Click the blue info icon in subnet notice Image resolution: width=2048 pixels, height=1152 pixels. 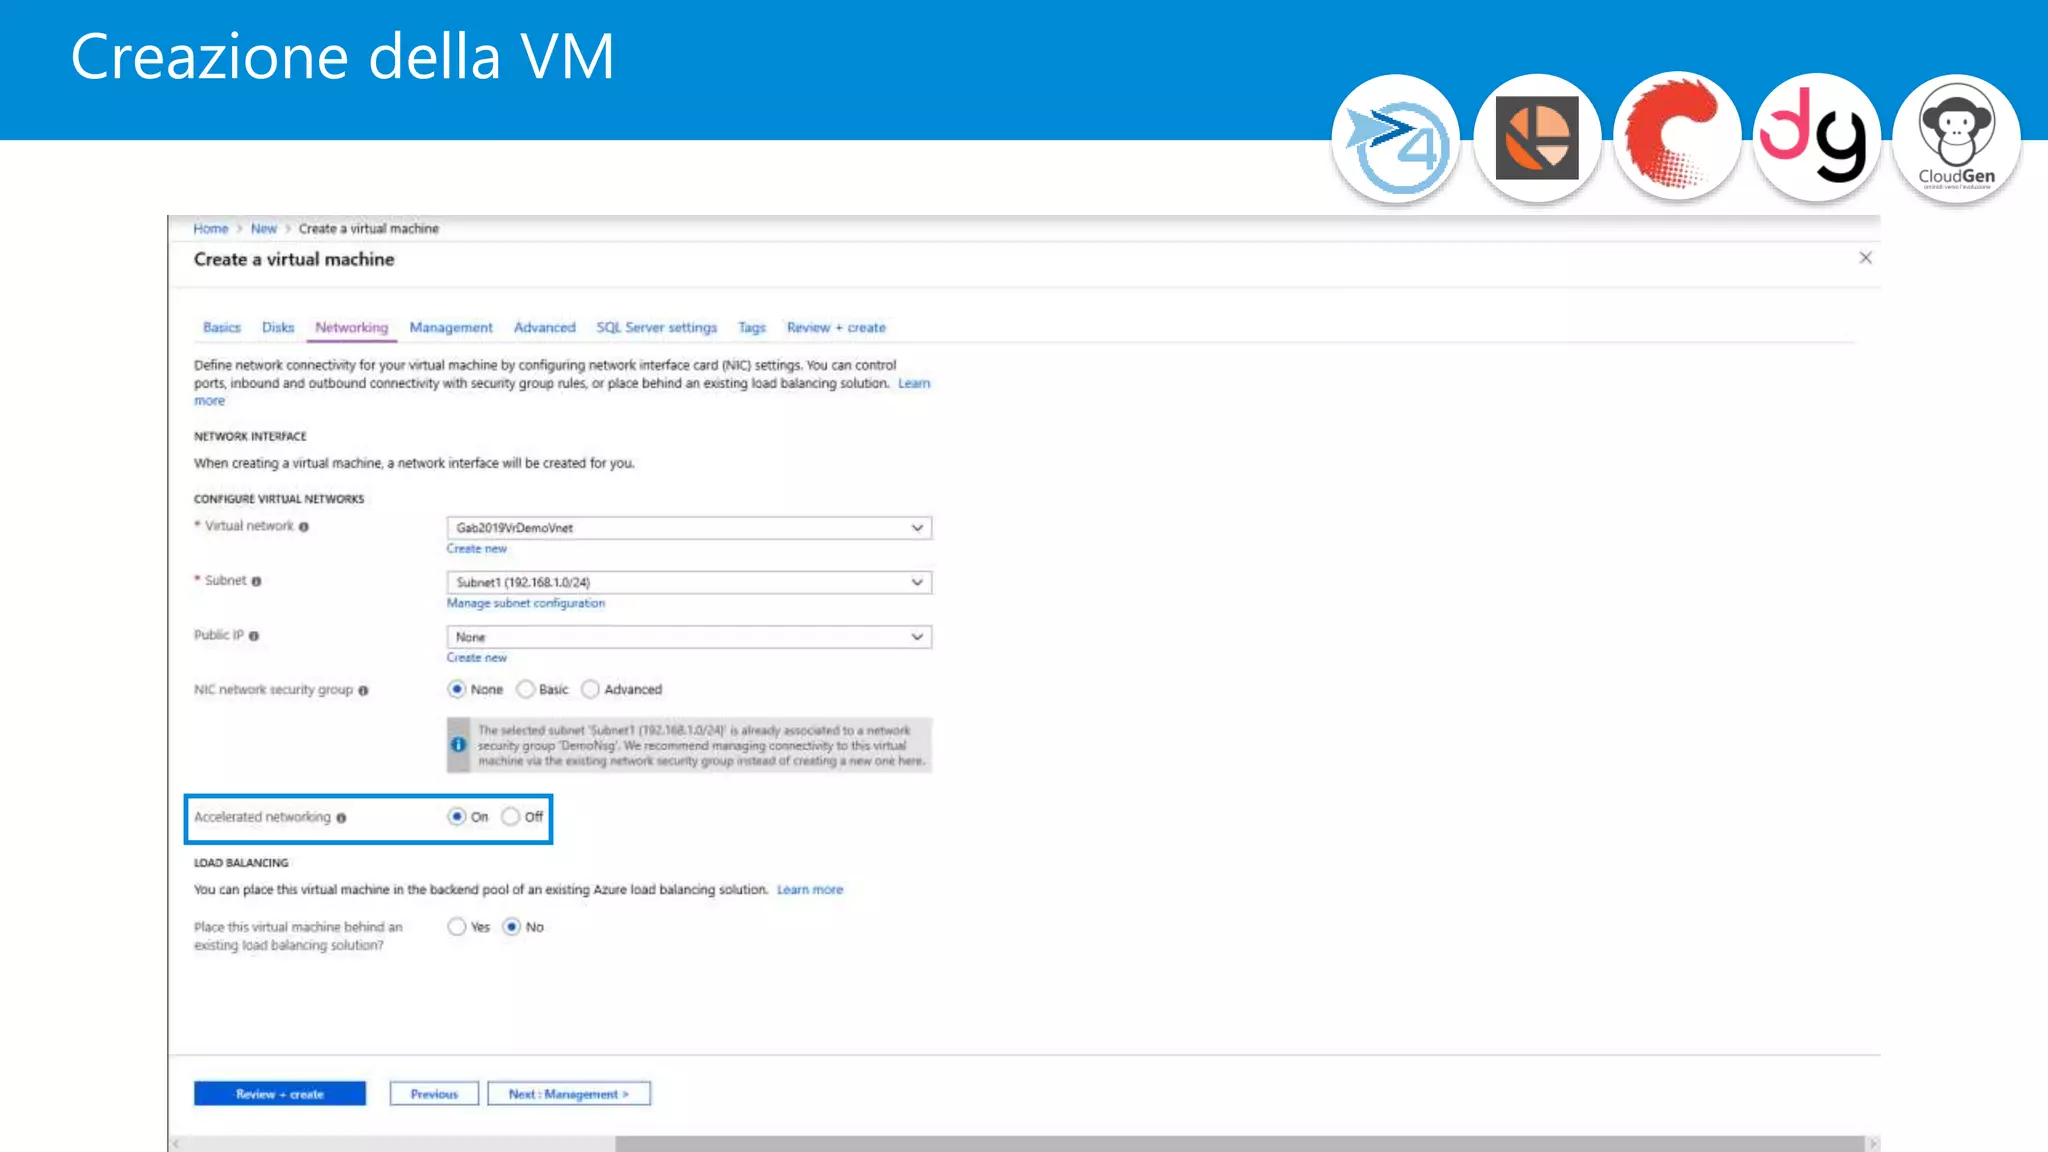[x=458, y=745]
